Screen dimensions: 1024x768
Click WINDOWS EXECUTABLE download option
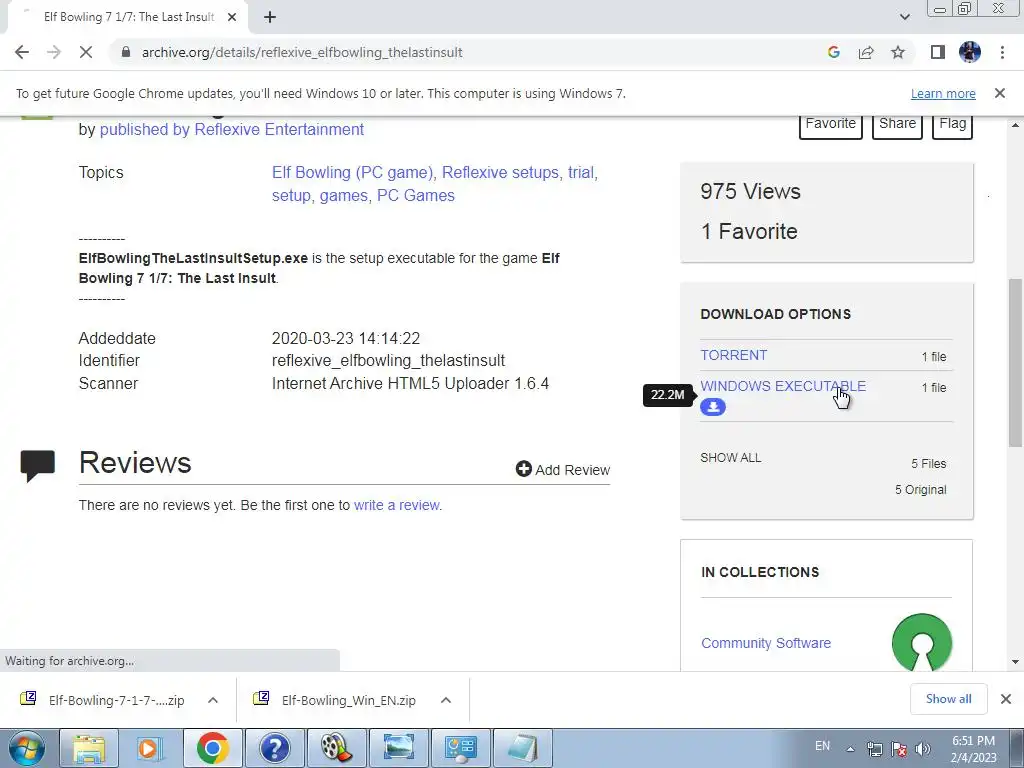click(783, 386)
